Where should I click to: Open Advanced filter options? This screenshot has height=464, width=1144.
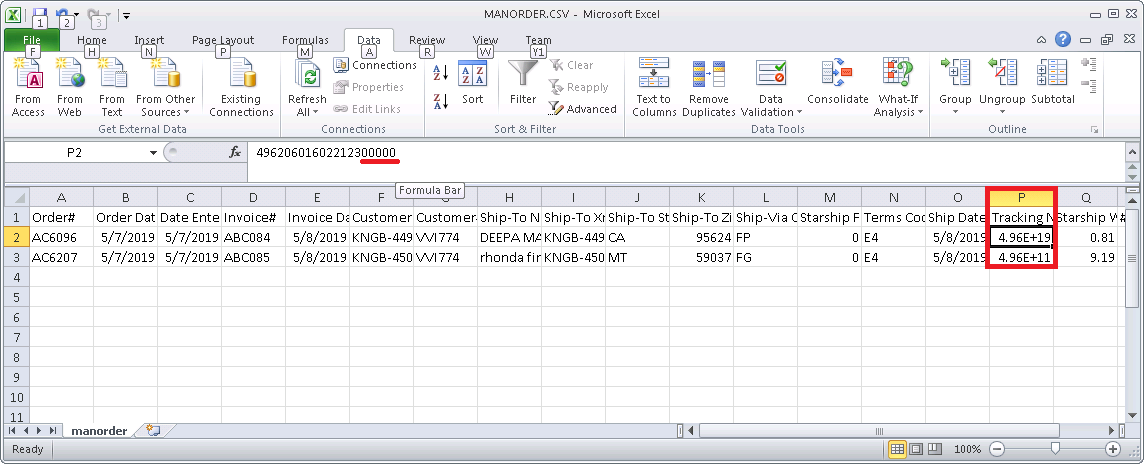click(x=582, y=109)
